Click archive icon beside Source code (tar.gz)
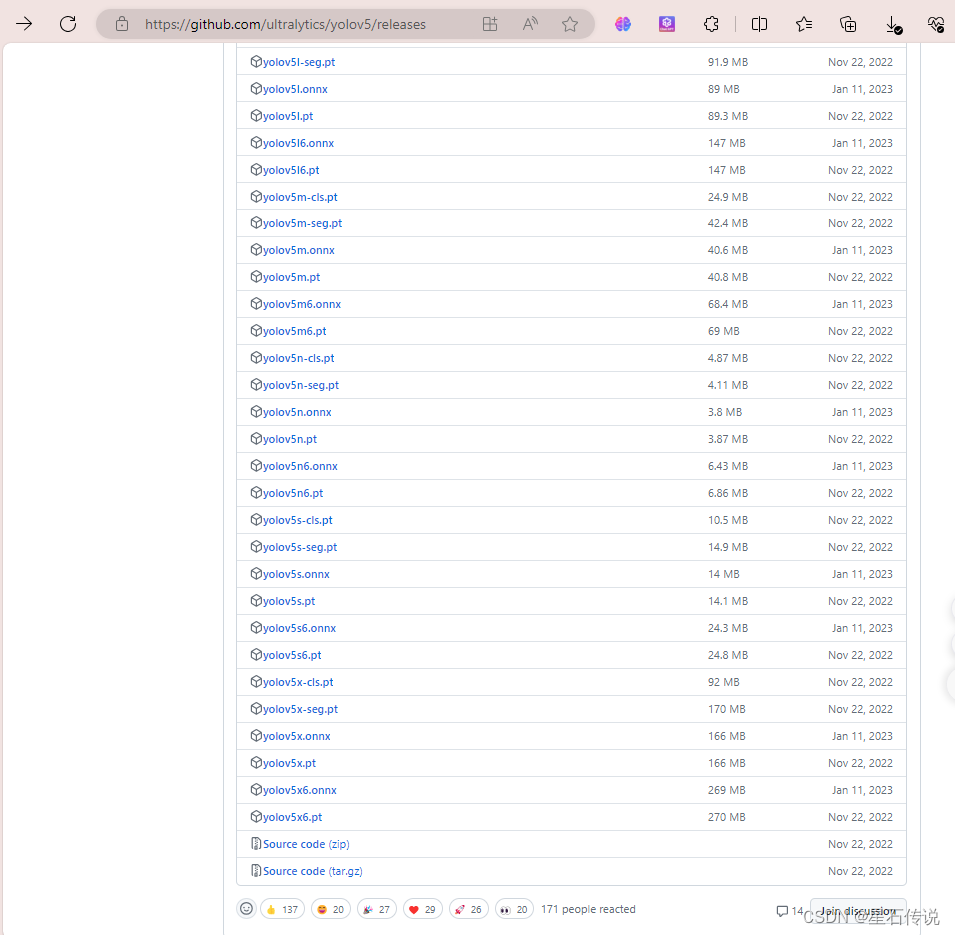Screen dimensions: 955x935 (x=256, y=870)
